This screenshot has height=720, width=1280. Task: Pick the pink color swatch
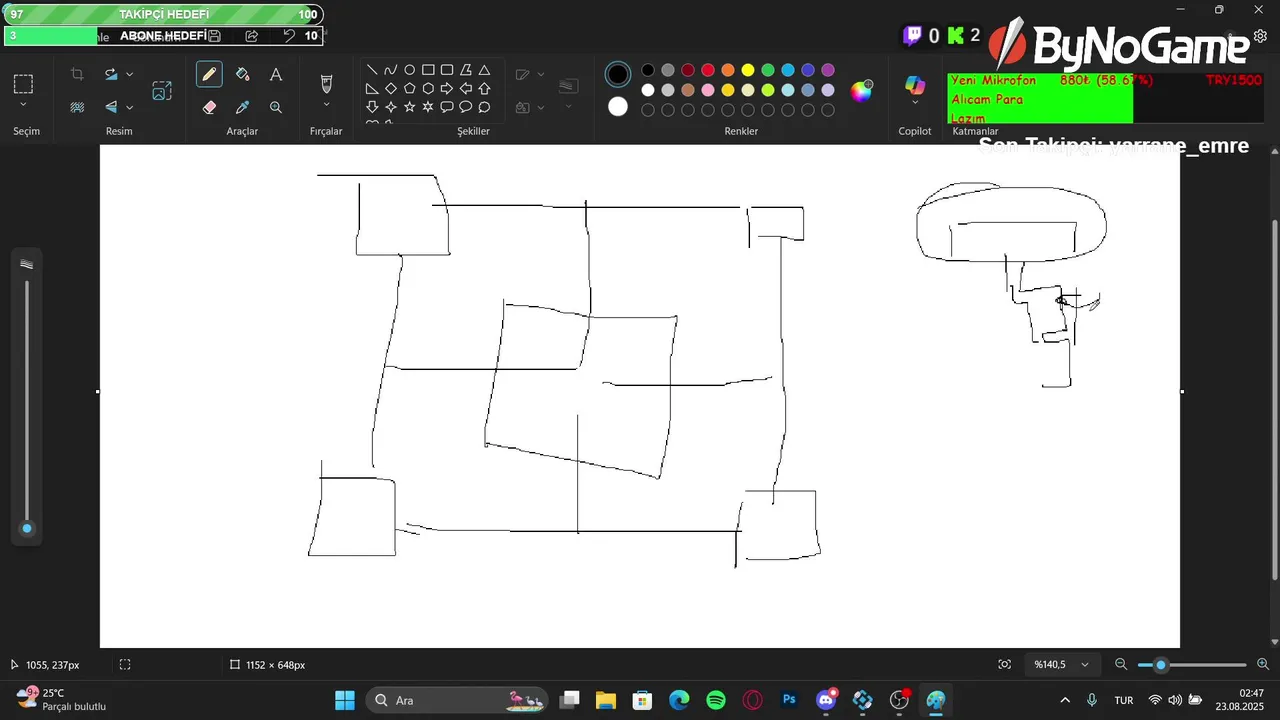tap(708, 90)
